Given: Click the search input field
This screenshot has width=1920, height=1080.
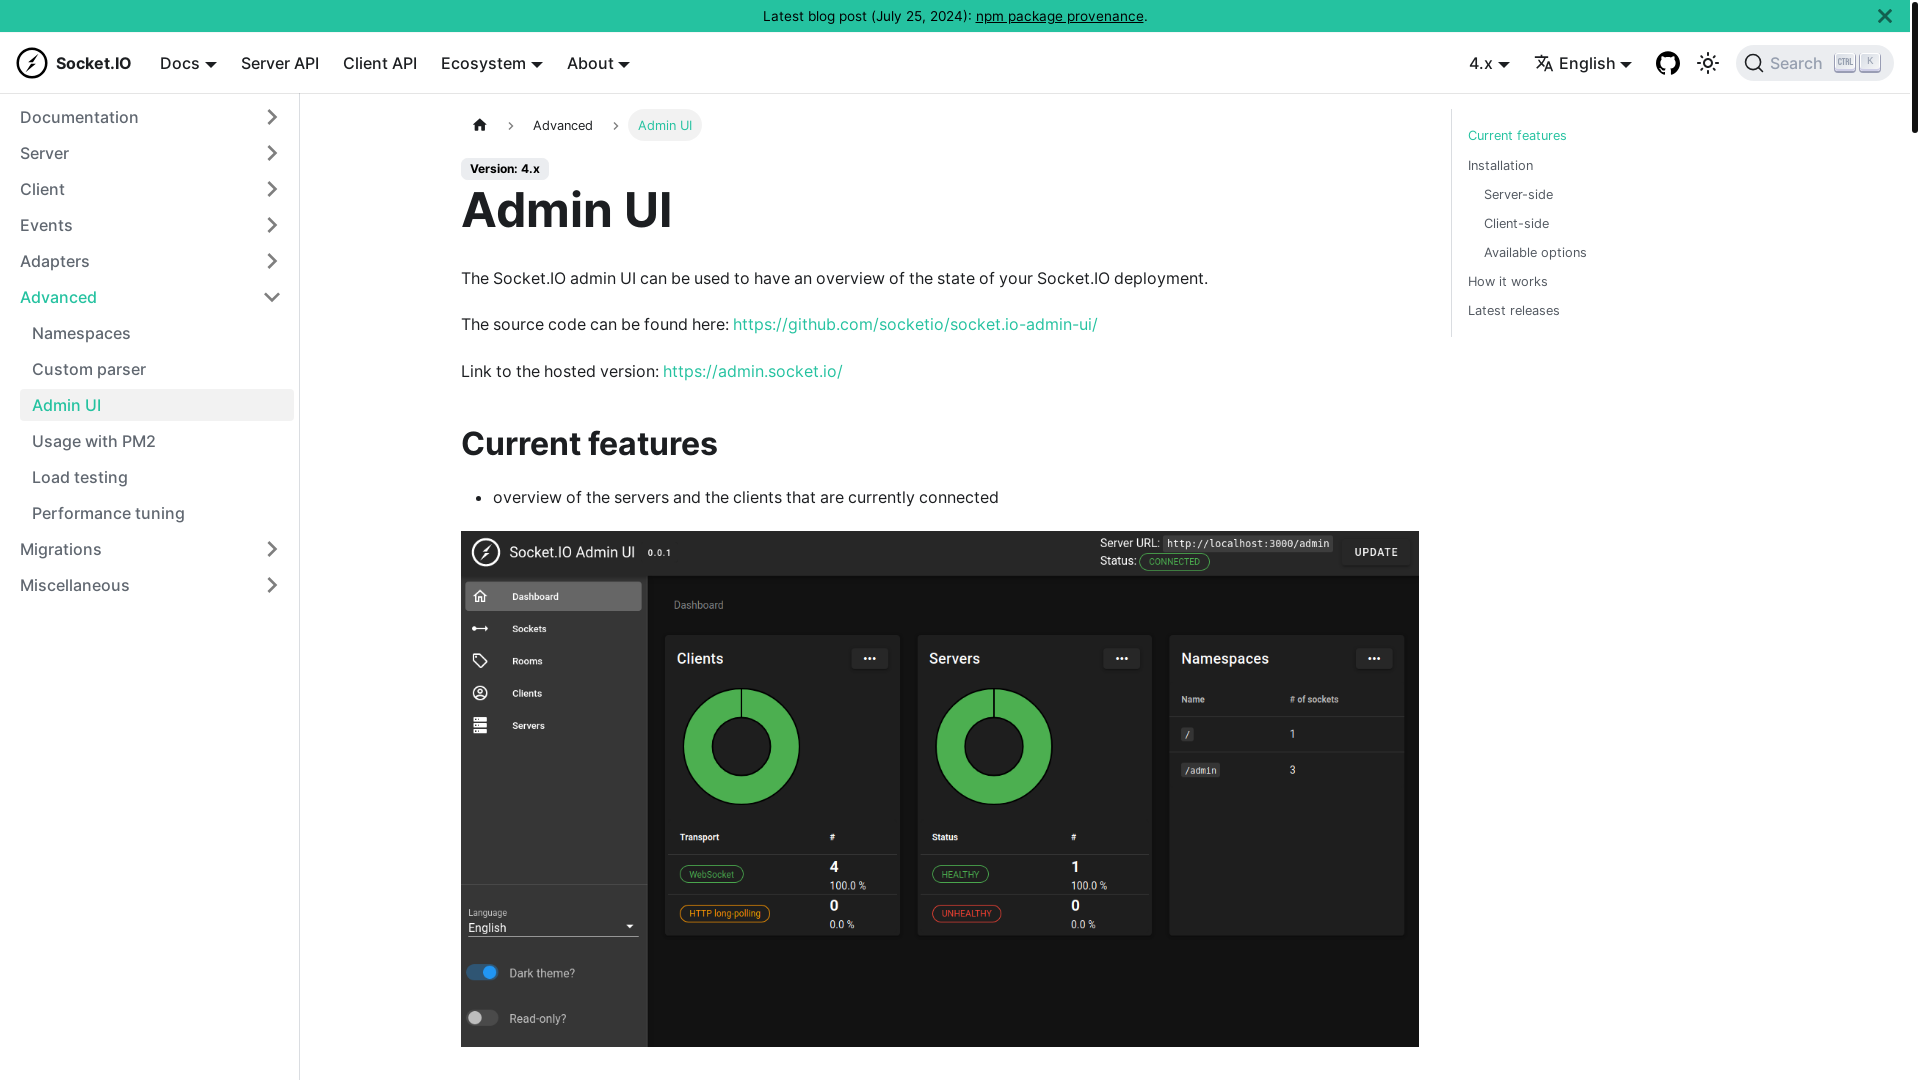Looking at the screenshot, I should point(1814,63).
